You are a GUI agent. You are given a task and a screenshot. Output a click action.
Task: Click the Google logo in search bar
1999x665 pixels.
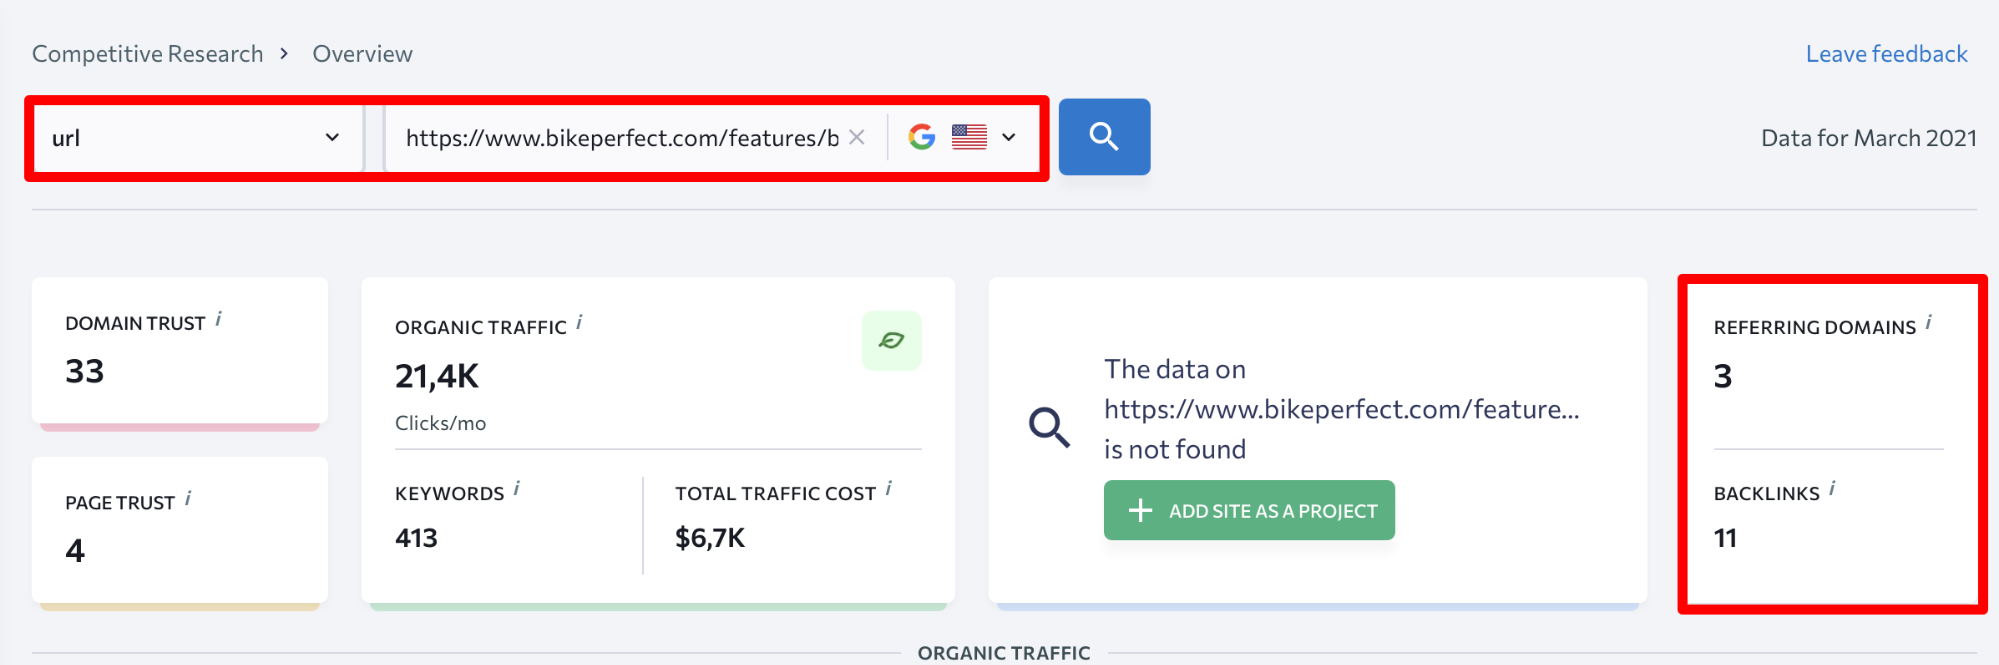921,137
